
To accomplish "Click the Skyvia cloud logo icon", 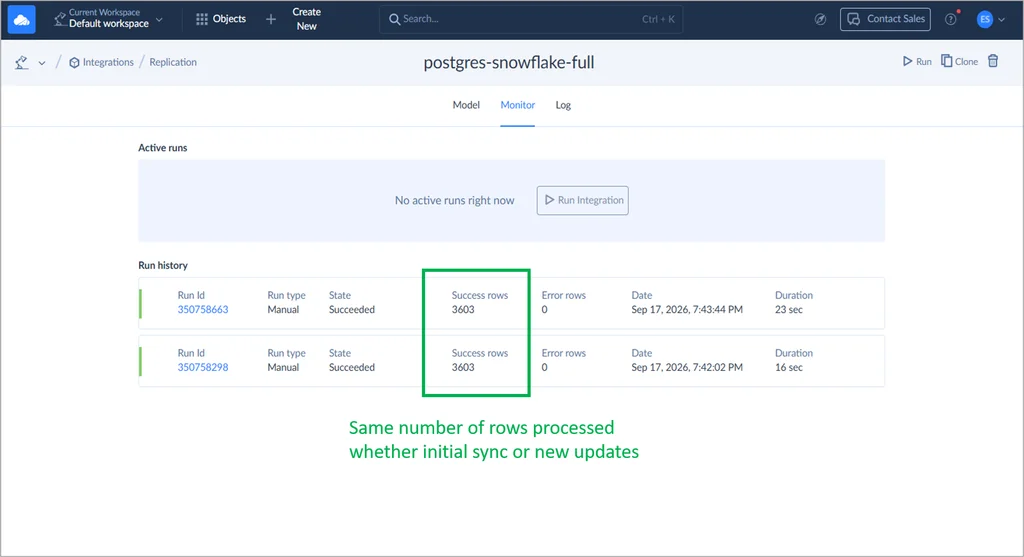I will [x=22, y=20].
